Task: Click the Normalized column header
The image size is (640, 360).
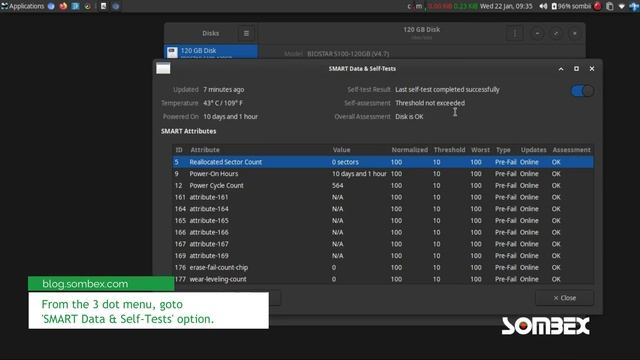Action: [x=409, y=150]
